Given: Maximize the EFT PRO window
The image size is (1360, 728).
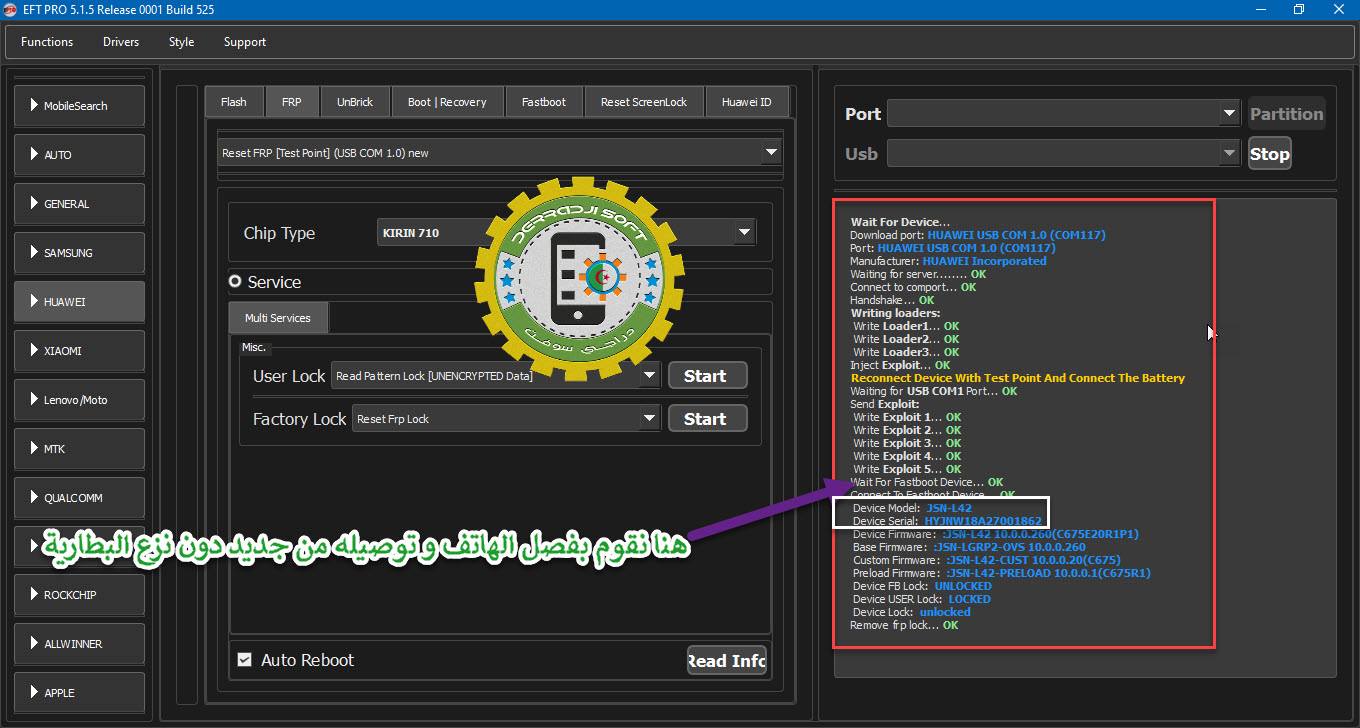Looking at the screenshot, I should tap(1298, 10).
